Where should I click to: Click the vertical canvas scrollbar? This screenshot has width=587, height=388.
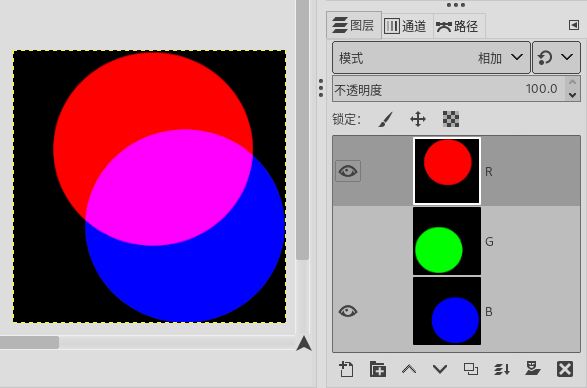coord(302,129)
